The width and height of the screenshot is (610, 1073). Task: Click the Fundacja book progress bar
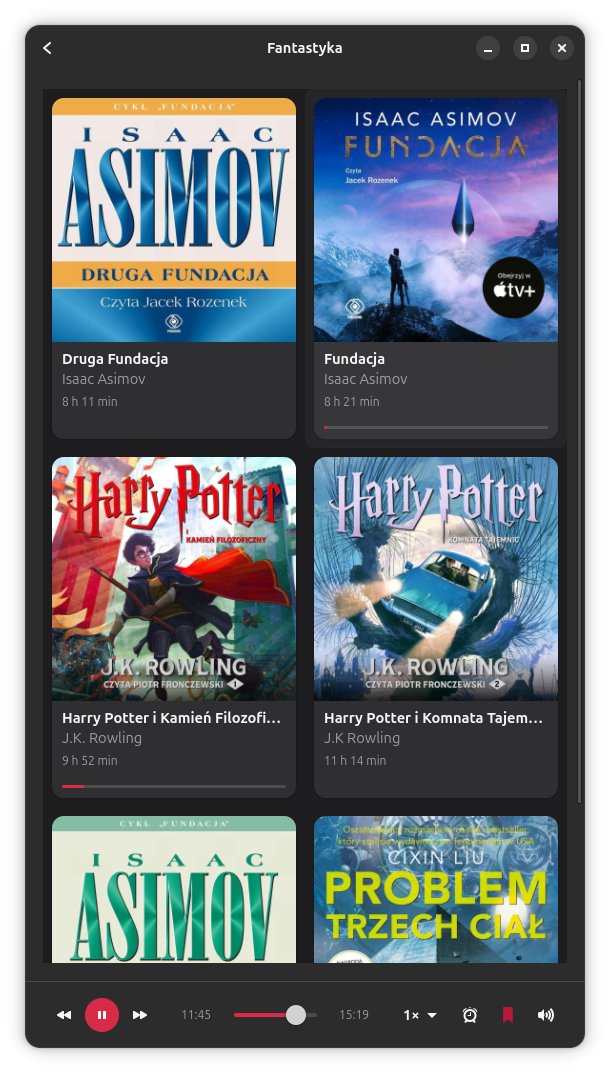tap(436, 427)
